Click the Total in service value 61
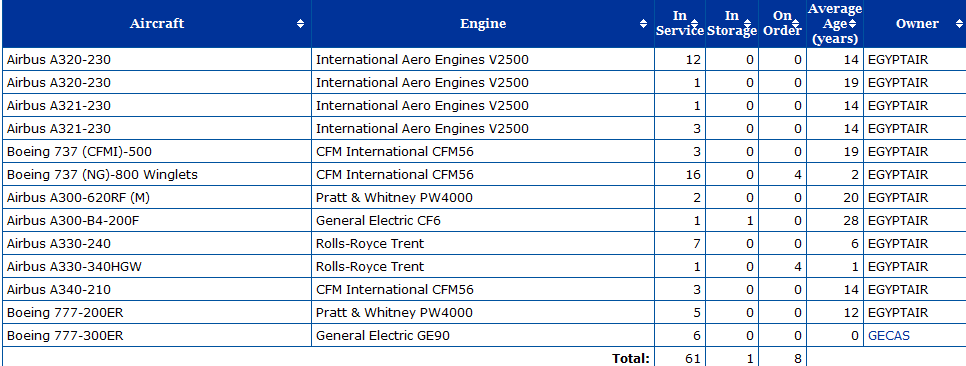The image size is (966, 366). pyautogui.click(x=692, y=358)
